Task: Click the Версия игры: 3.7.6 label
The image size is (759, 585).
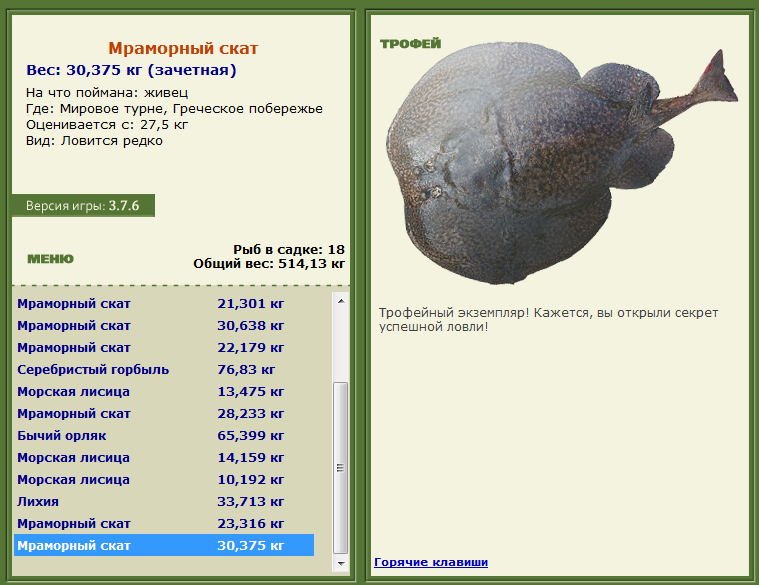Action: 83,206
